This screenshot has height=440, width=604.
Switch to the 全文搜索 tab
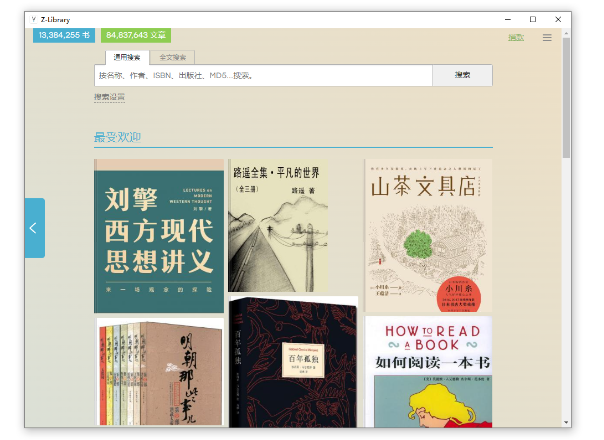pos(172,57)
